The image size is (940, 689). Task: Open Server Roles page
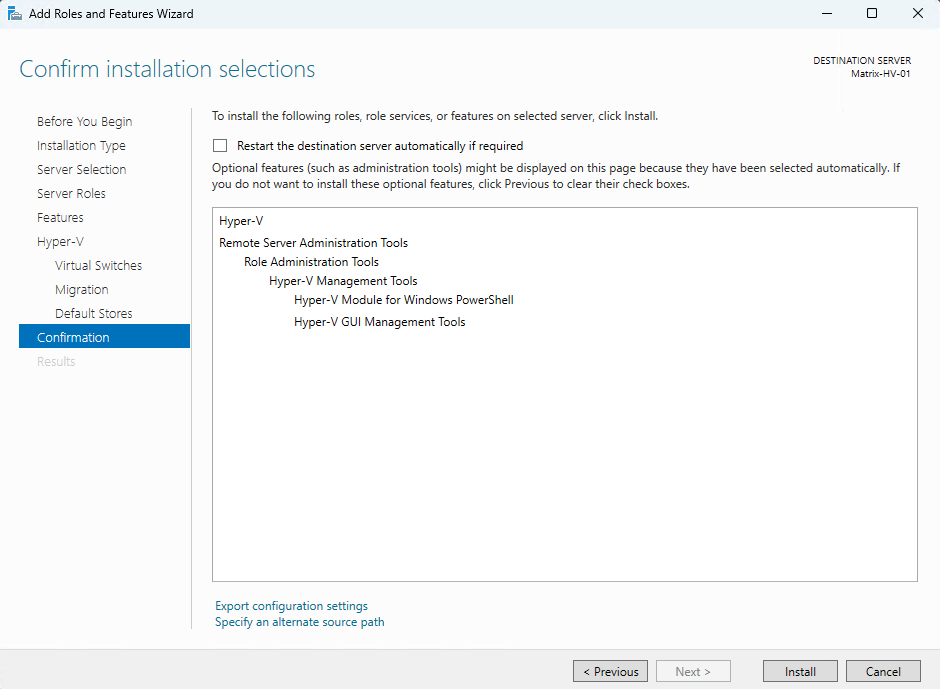(x=71, y=194)
